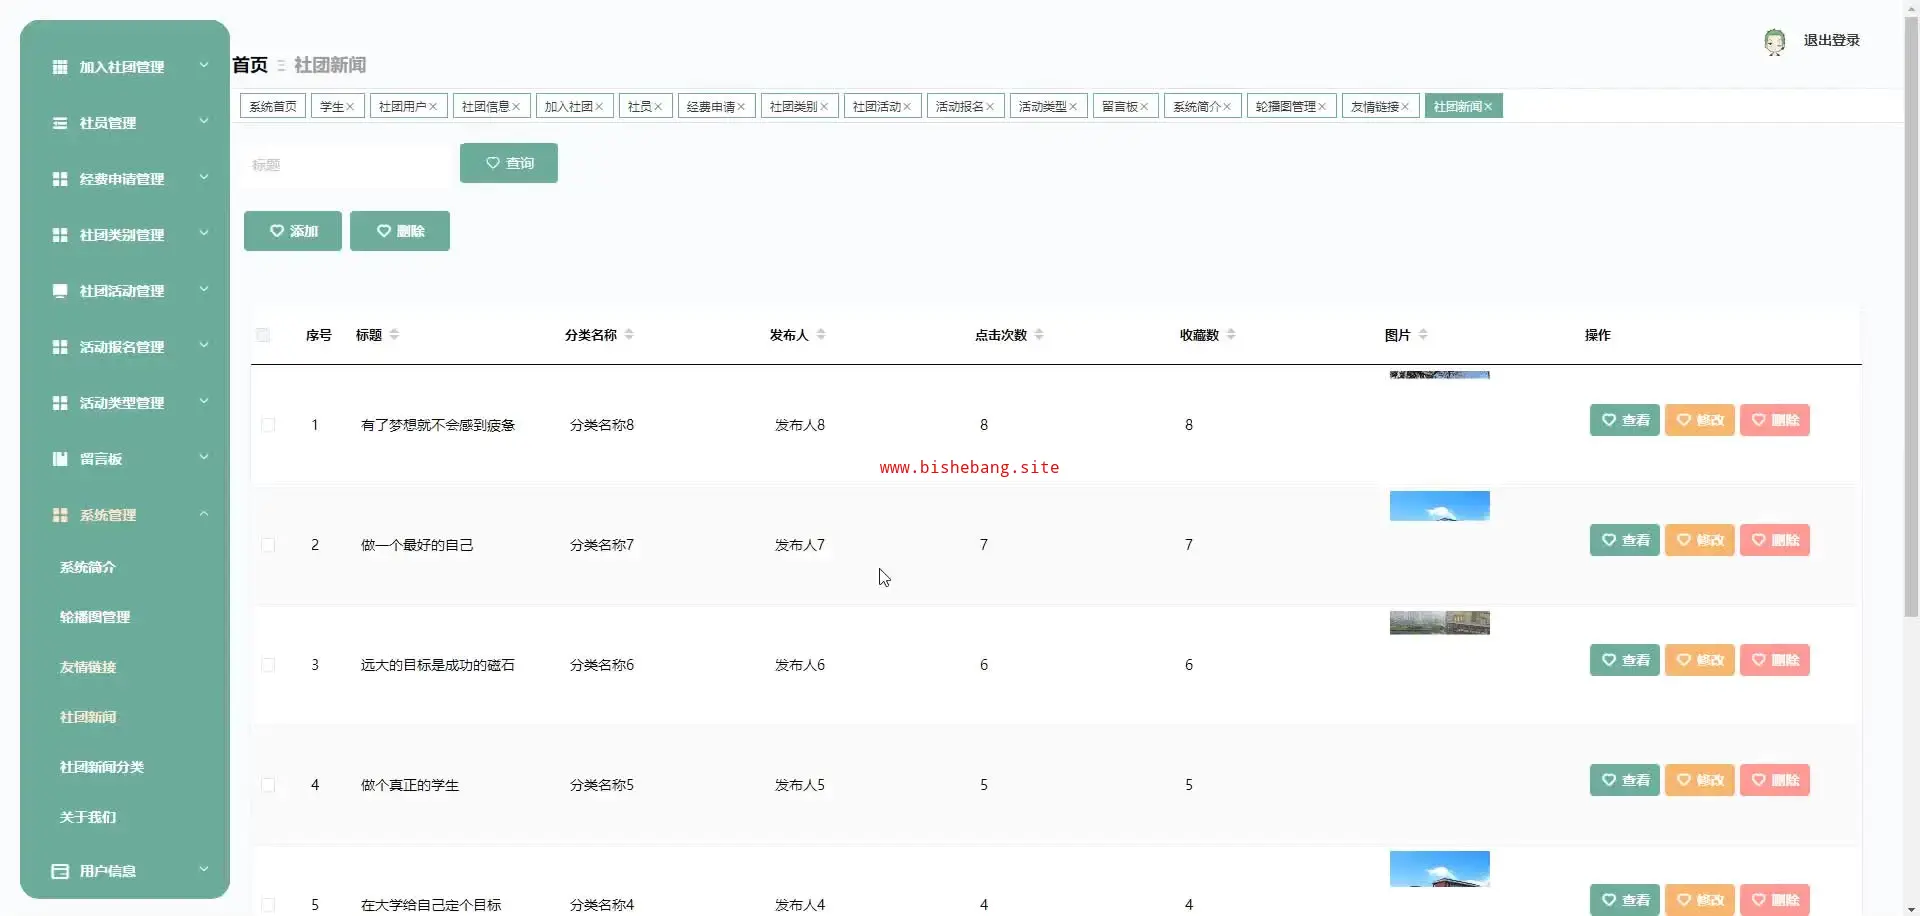Select the checkbox for row 3
This screenshot has height=916, width=1920.
[x=268, y=665]
